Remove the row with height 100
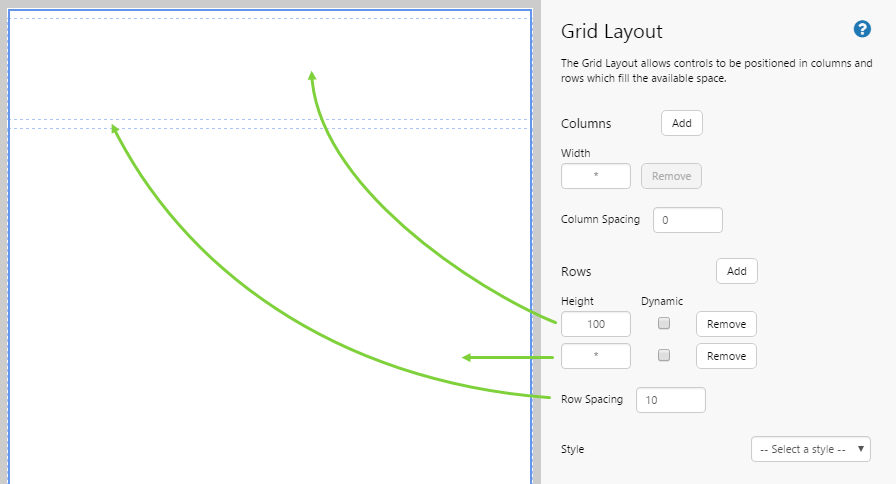The width and height of the screenshot is (896, 484). pyautogui.click(x=726, y=324)
